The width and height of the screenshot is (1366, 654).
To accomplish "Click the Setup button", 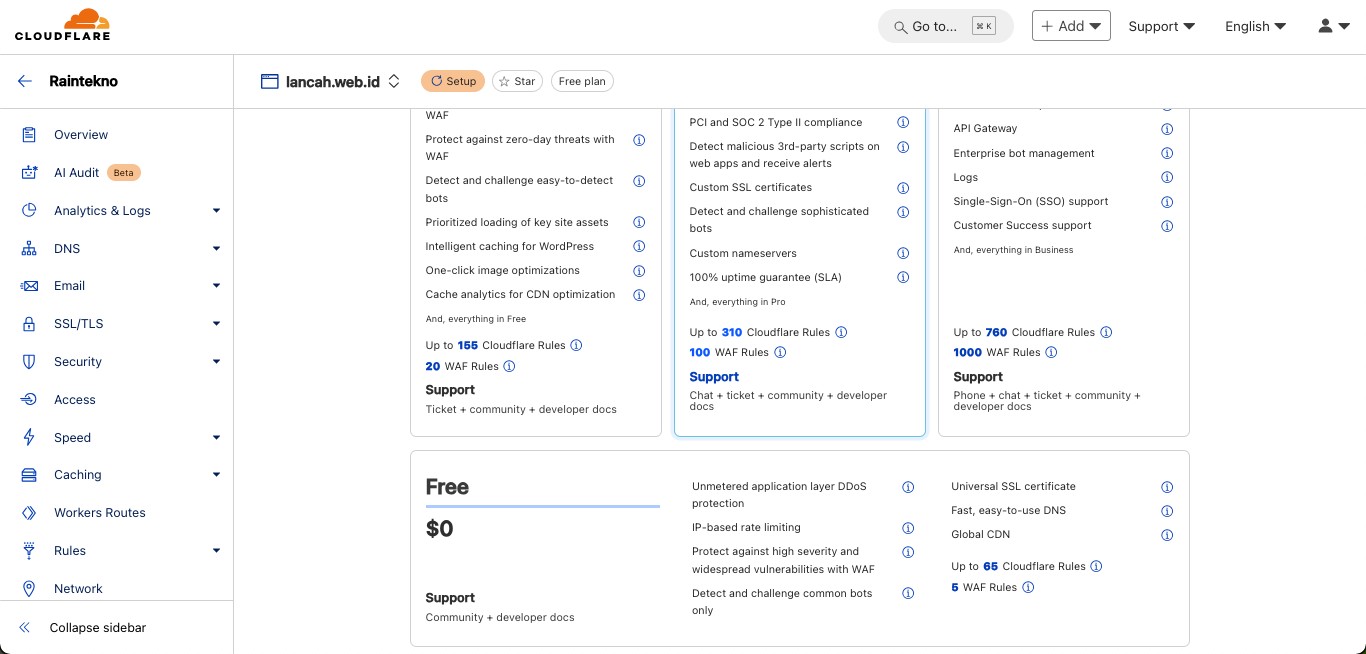I will pos(453,81).
